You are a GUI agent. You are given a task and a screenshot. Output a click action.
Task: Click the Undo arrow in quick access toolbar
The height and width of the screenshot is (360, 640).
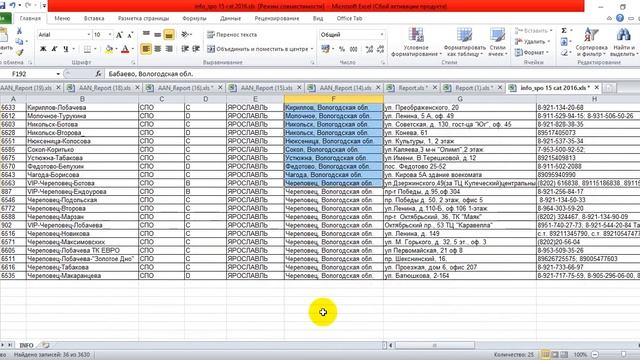(x=13, y=5)
